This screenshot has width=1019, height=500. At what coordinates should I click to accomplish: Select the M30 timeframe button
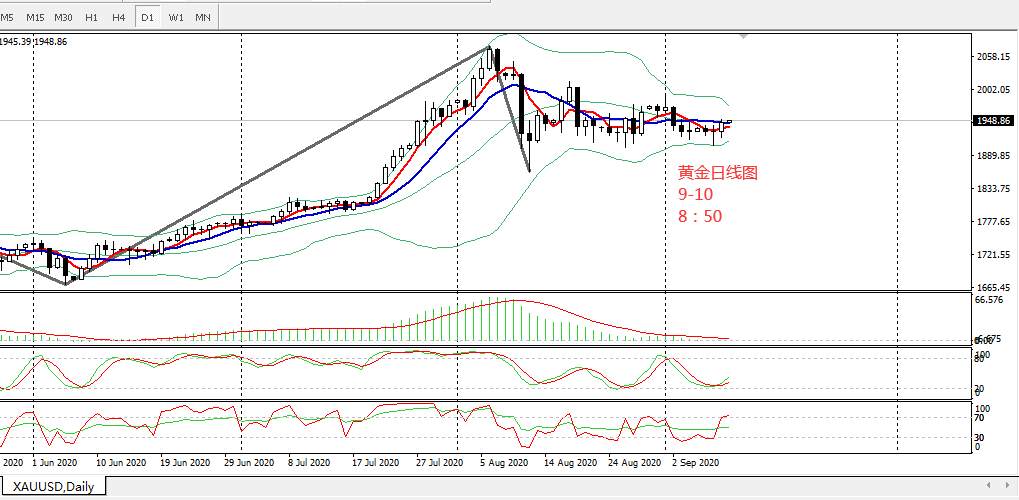pos(63,18)
